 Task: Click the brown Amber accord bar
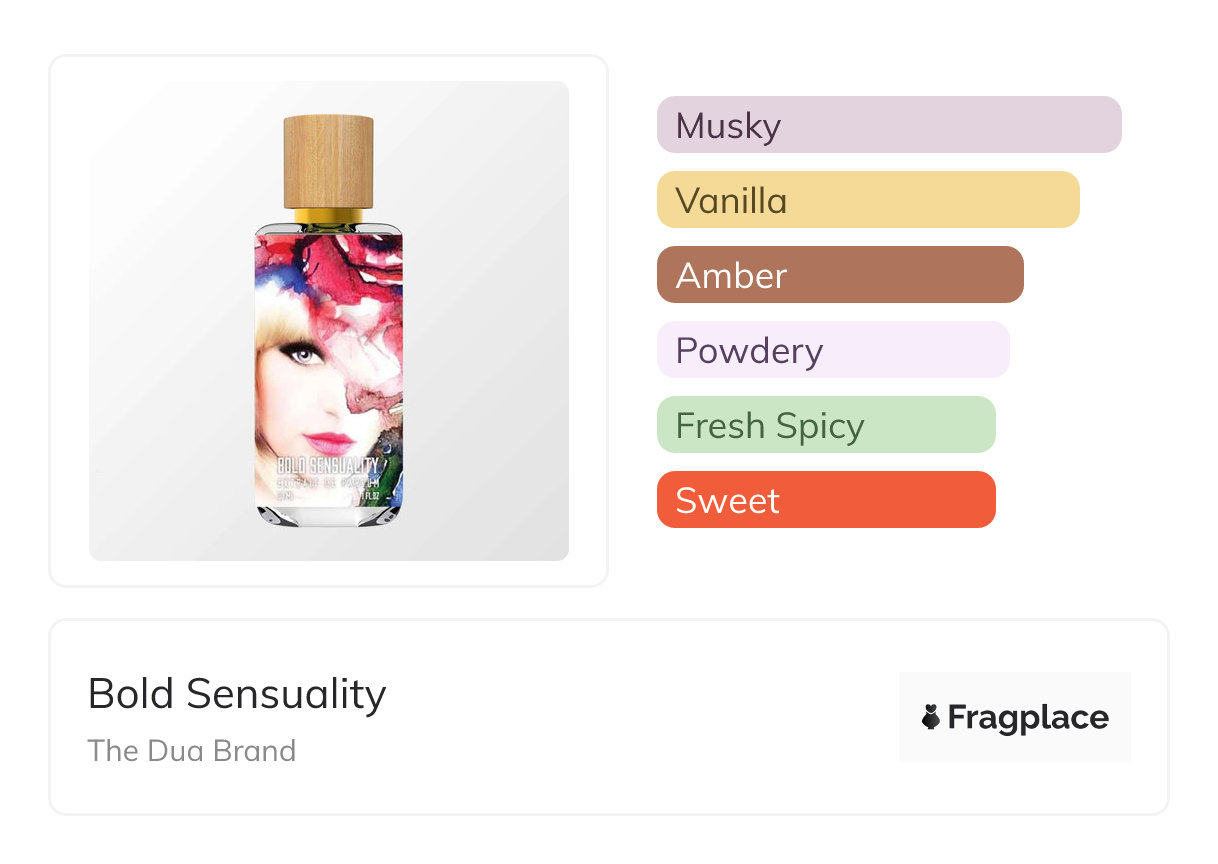coord(839,275)
